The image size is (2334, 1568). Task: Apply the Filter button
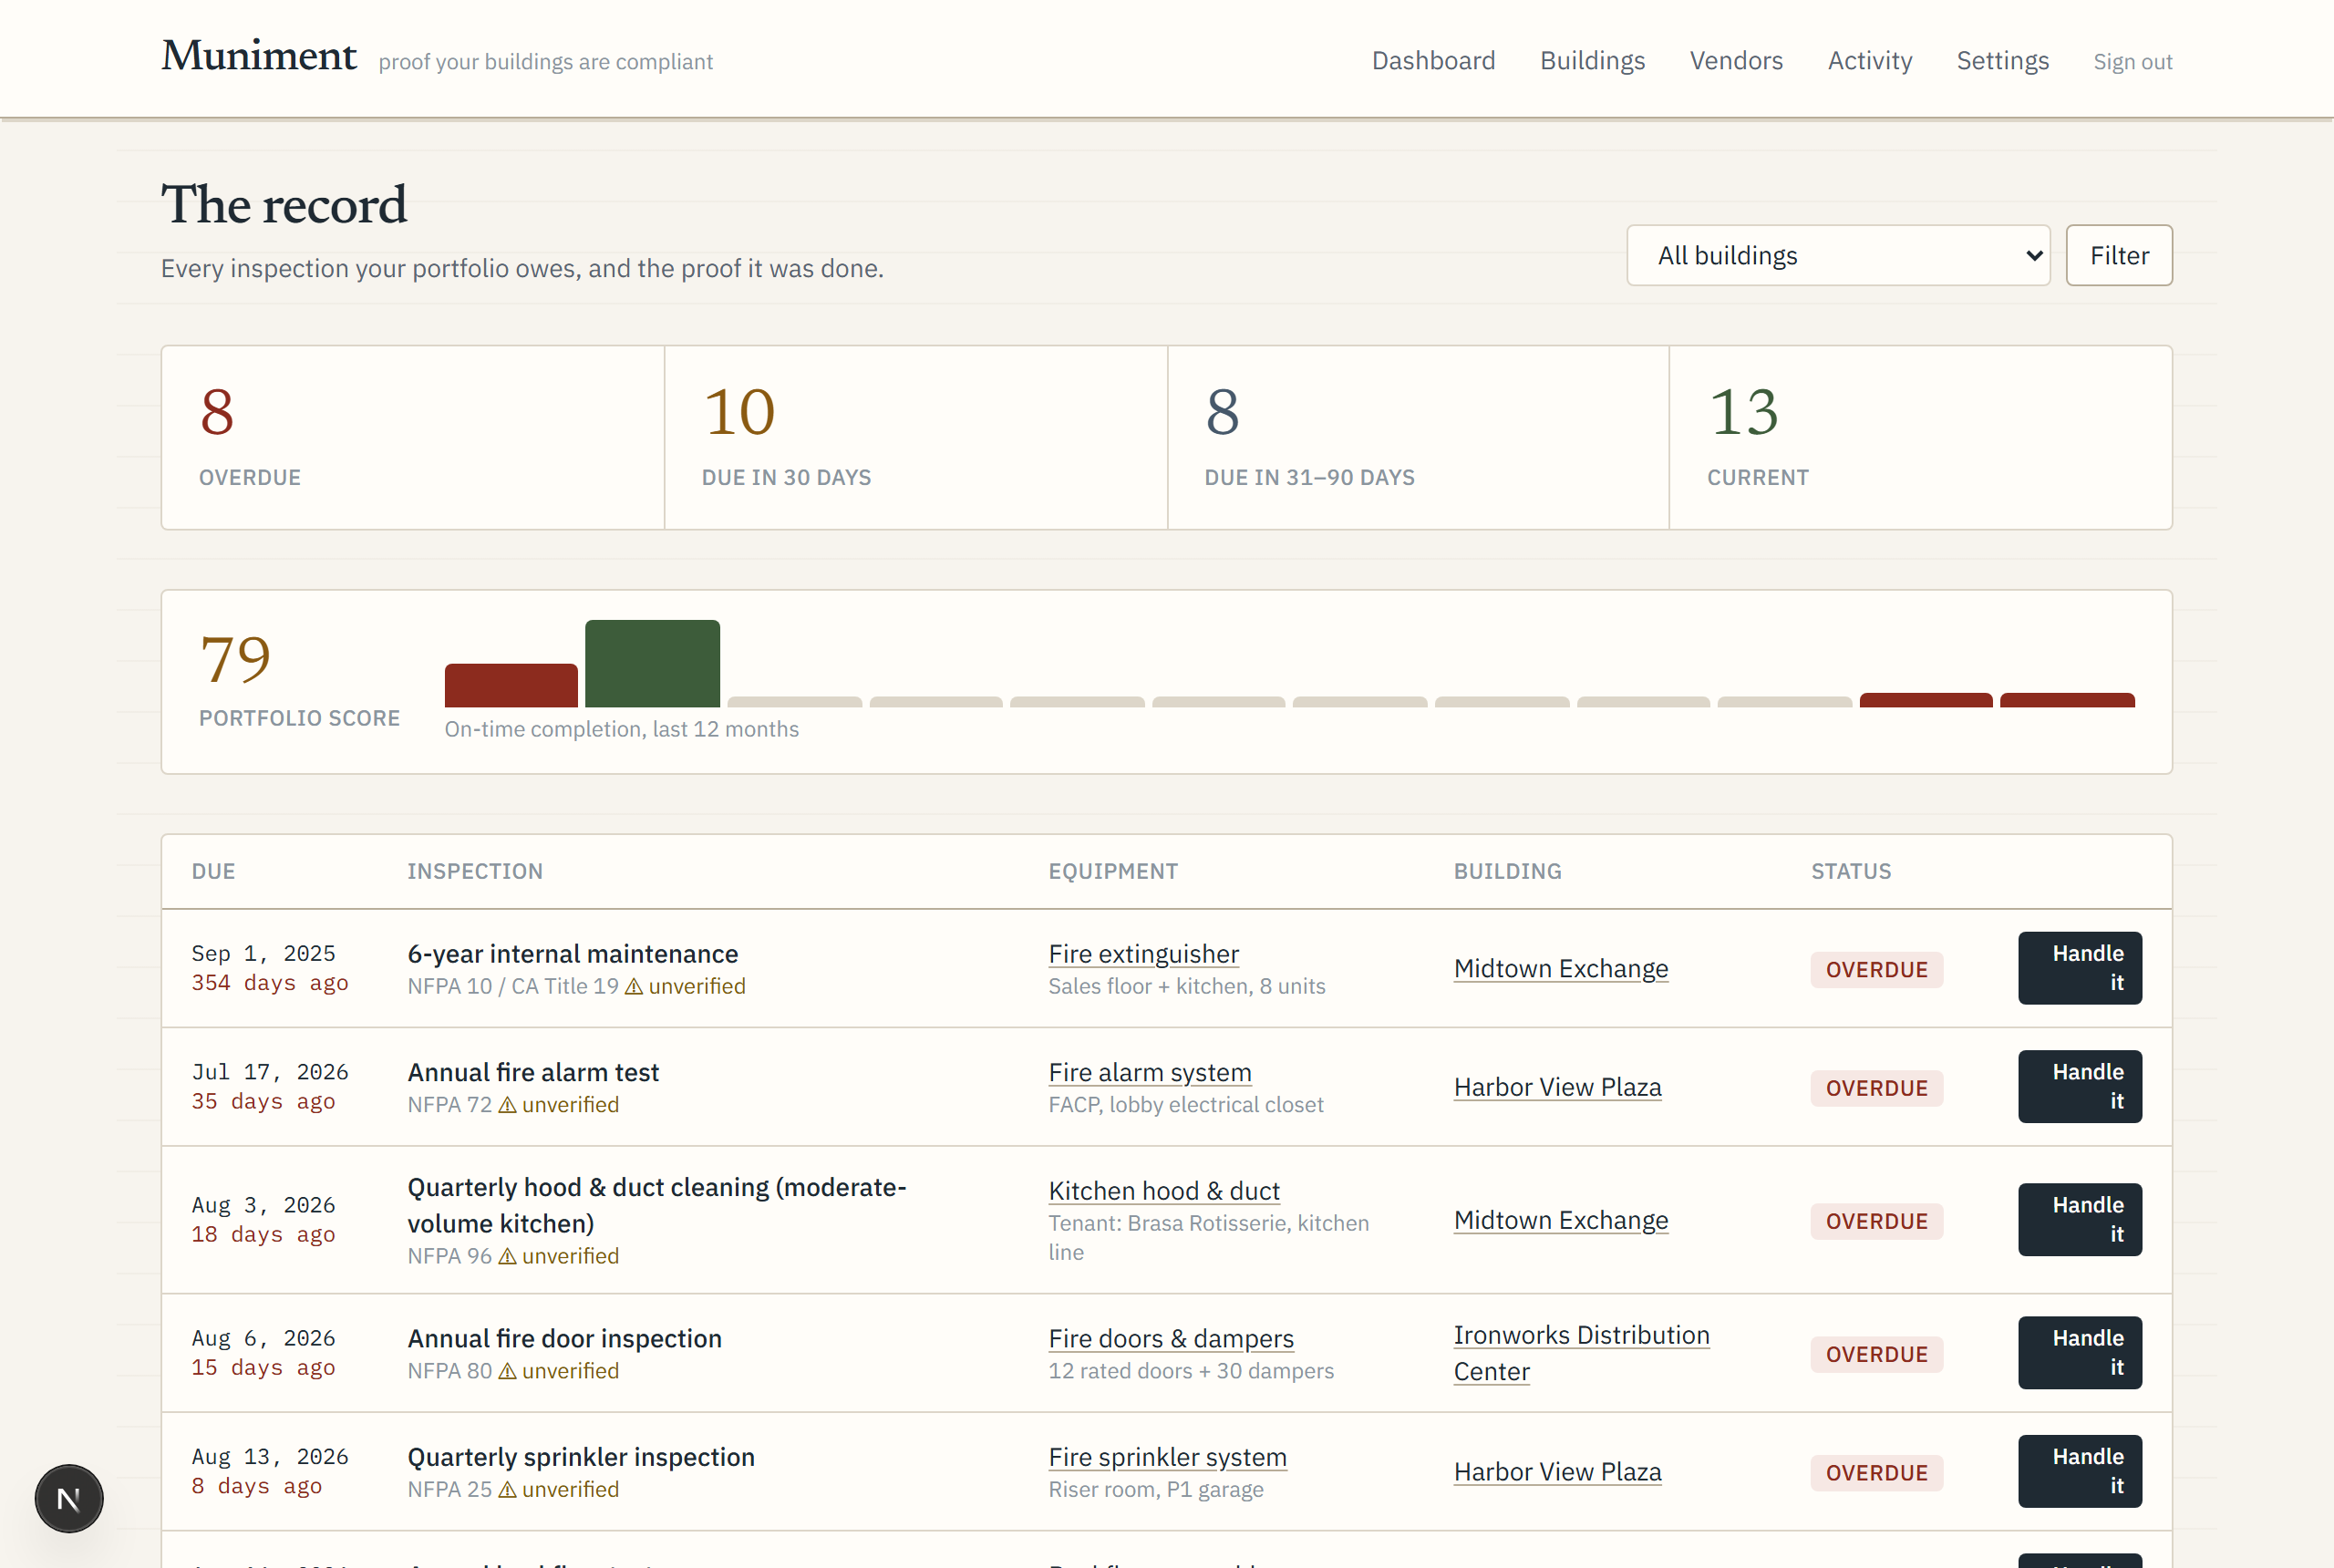(2118, 255)
